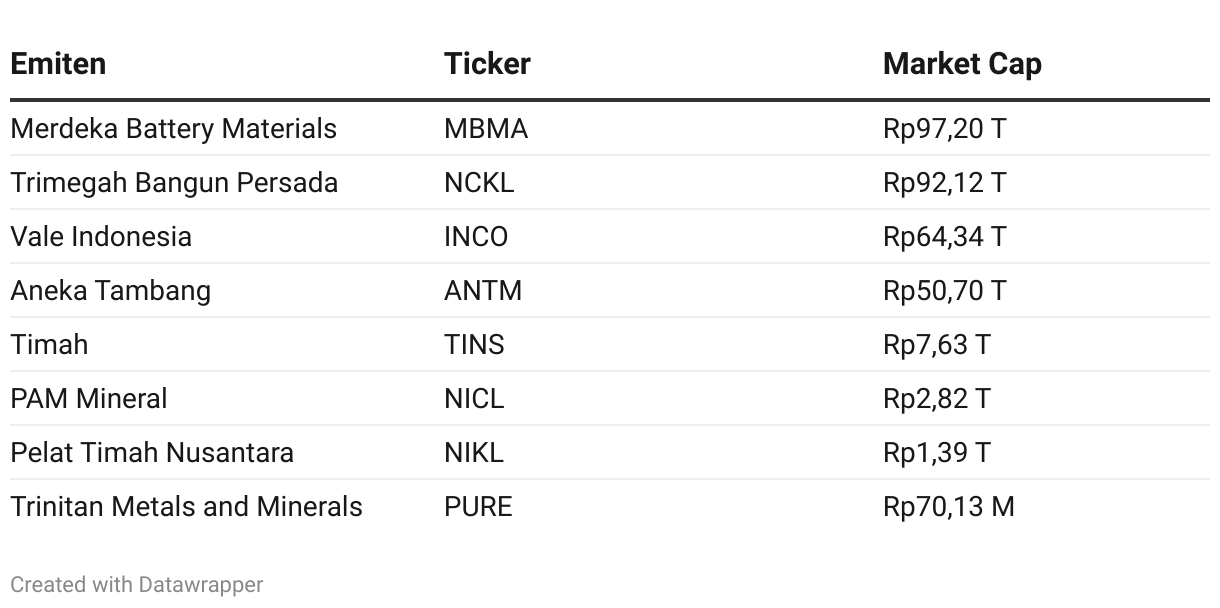Click the INCO ticker symbol

[x=476, y=237]
